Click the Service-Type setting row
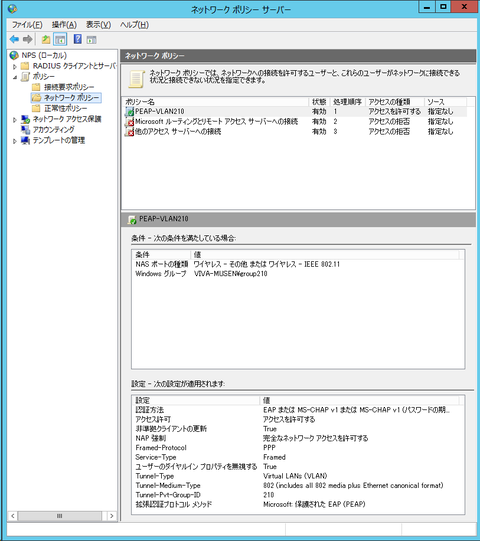Image resolution: width=480 pixels, height=541 pixels. click(x=298, y=457)
